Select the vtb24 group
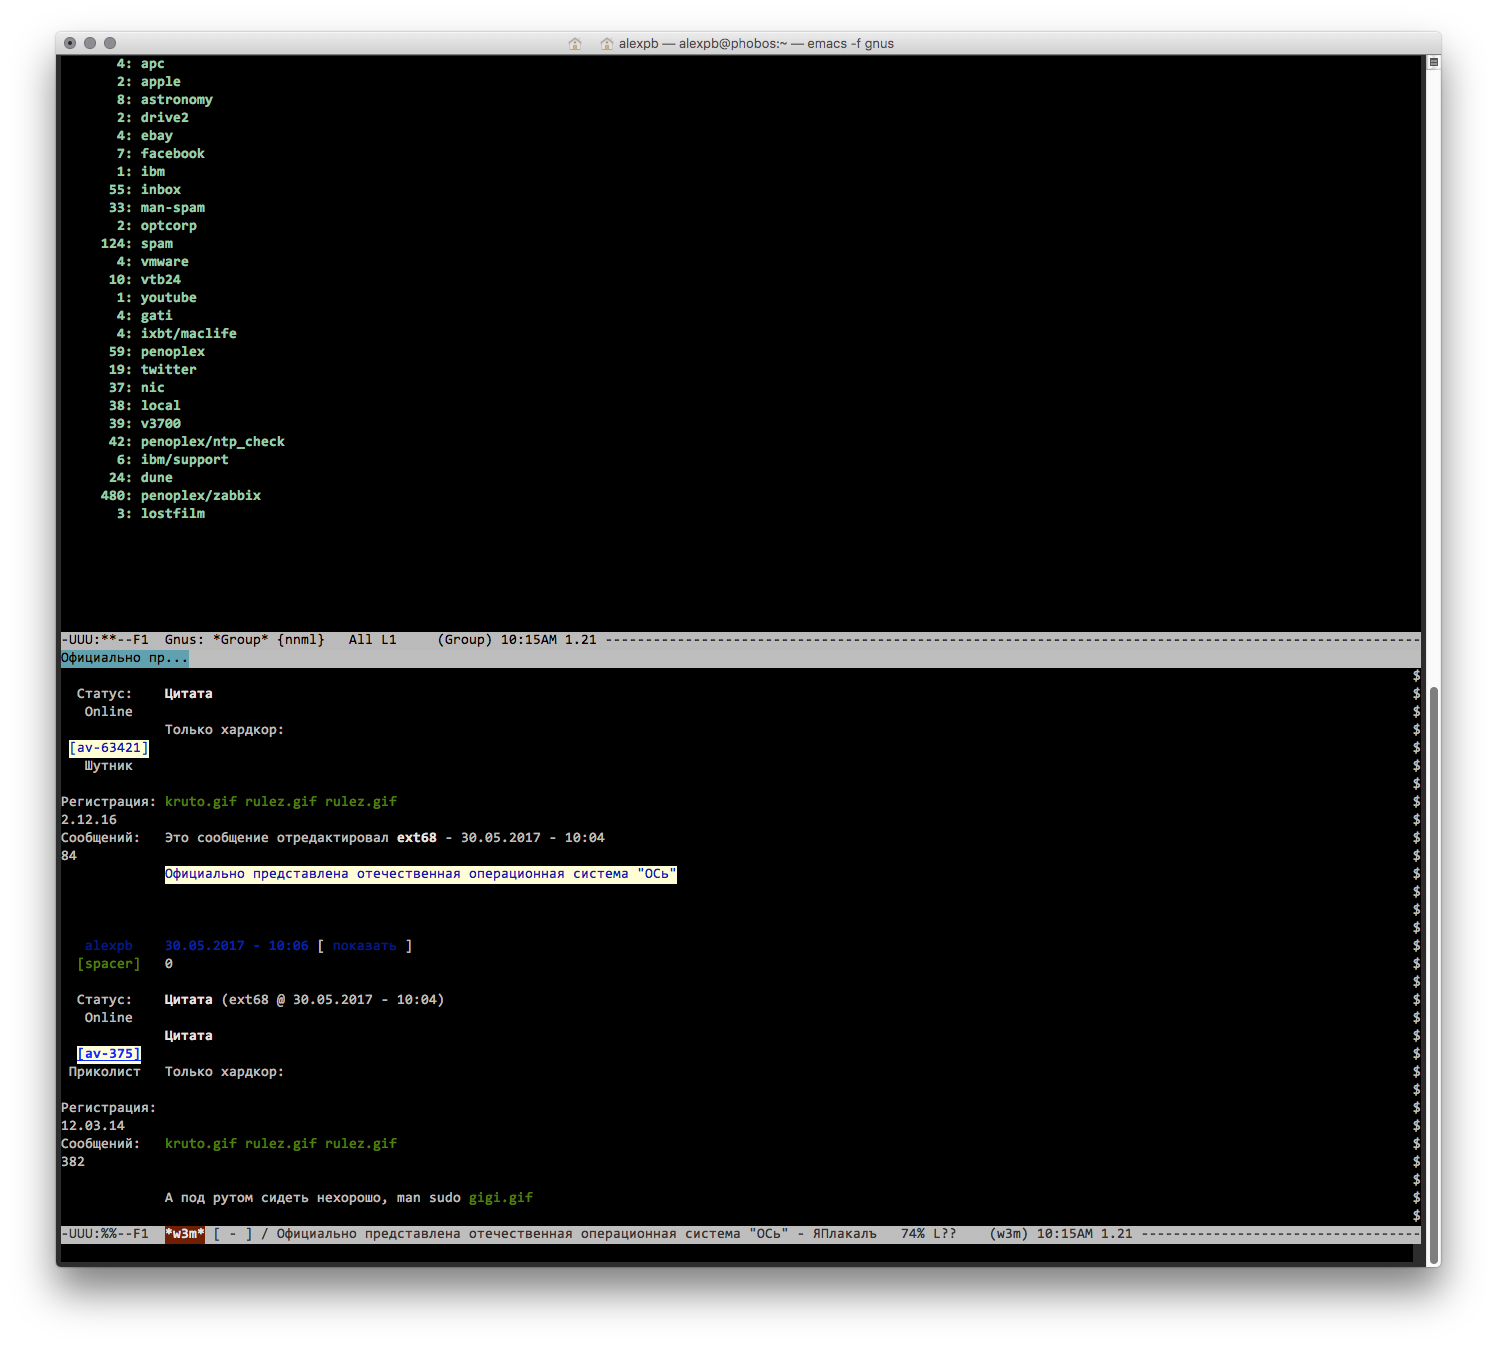 click(x=160, y=280)
